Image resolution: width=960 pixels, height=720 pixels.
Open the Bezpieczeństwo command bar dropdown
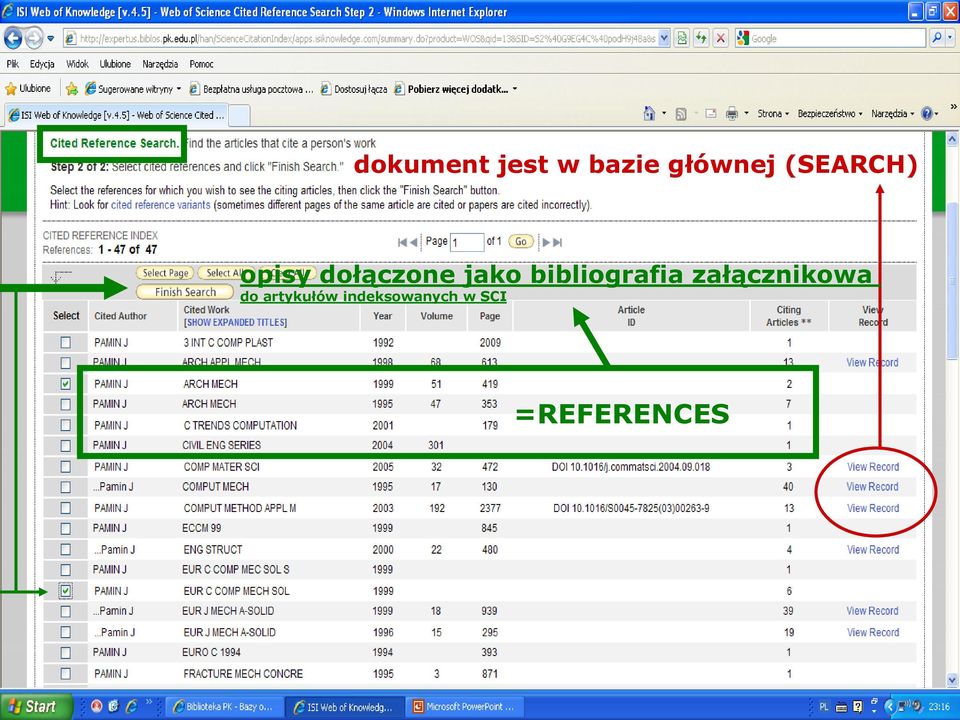coord(830,114)
